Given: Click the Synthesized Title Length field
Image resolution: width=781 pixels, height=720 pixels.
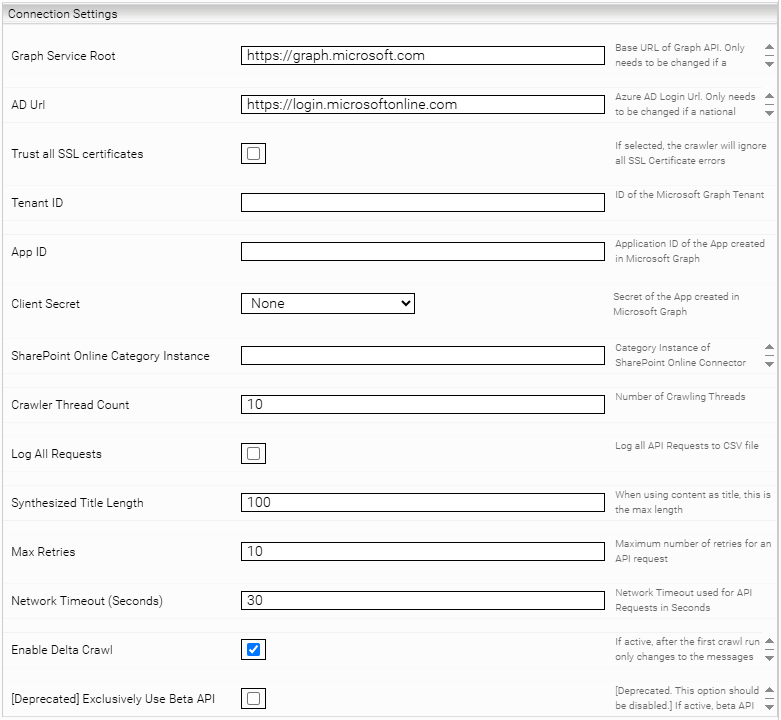Looking at the screenshot, I should pos(422,503).
